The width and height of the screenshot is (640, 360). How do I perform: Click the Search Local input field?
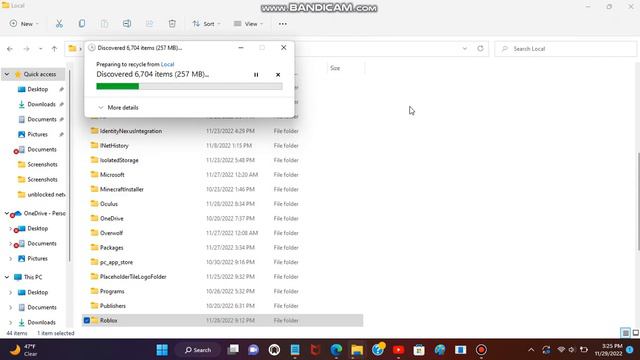coord(565,49)
